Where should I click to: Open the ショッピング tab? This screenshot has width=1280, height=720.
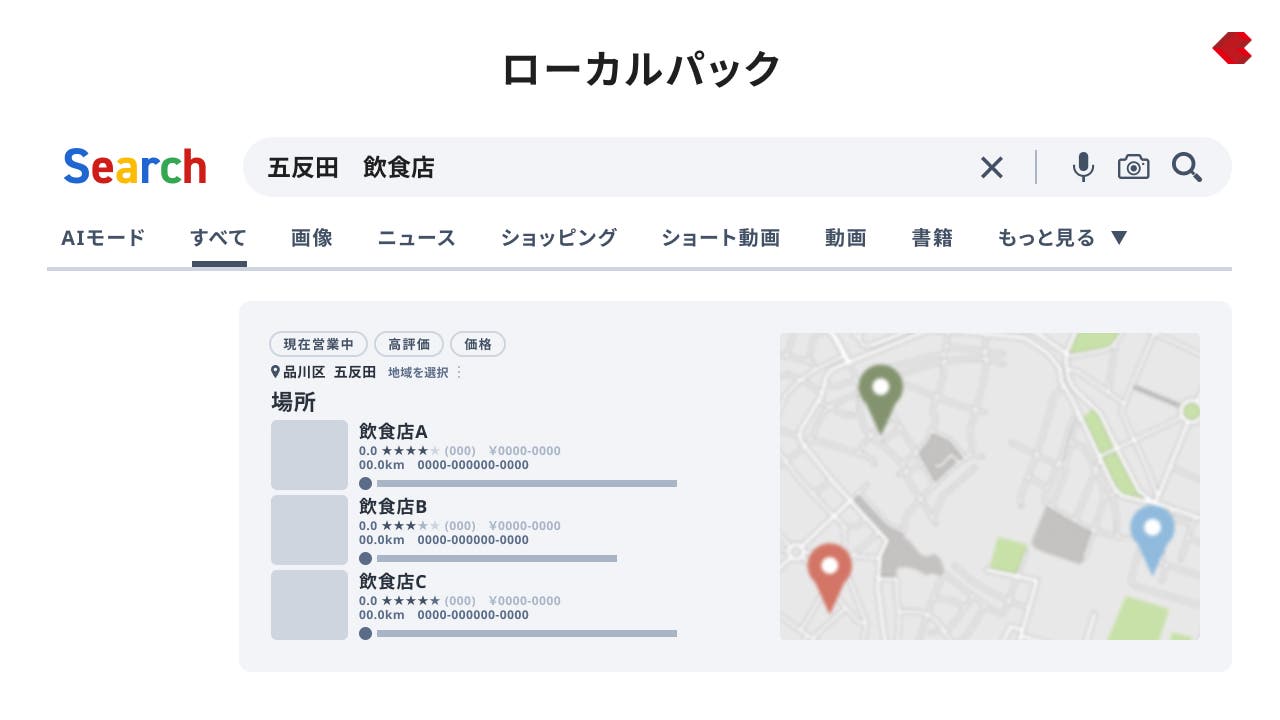[559, 238]
